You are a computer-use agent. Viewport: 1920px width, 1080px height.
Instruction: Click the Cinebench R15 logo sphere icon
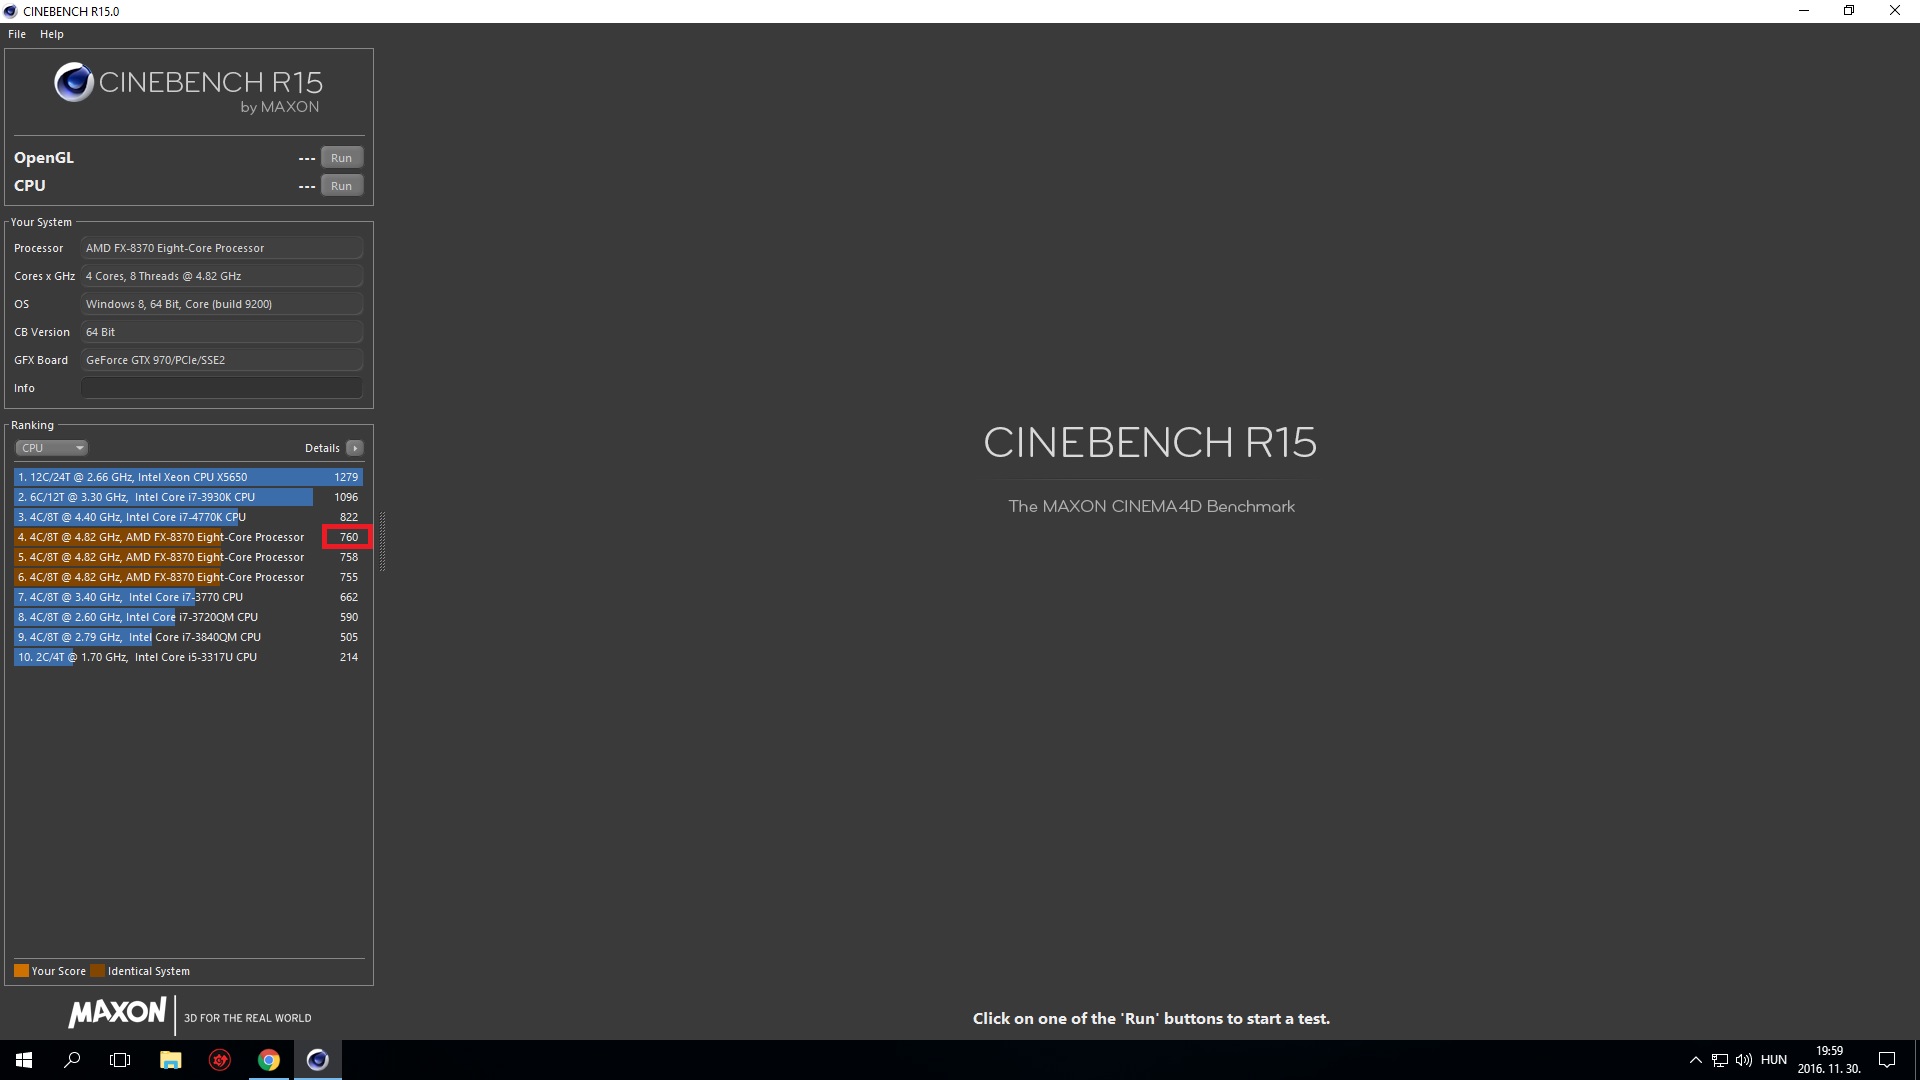click(x=74, y=83)
